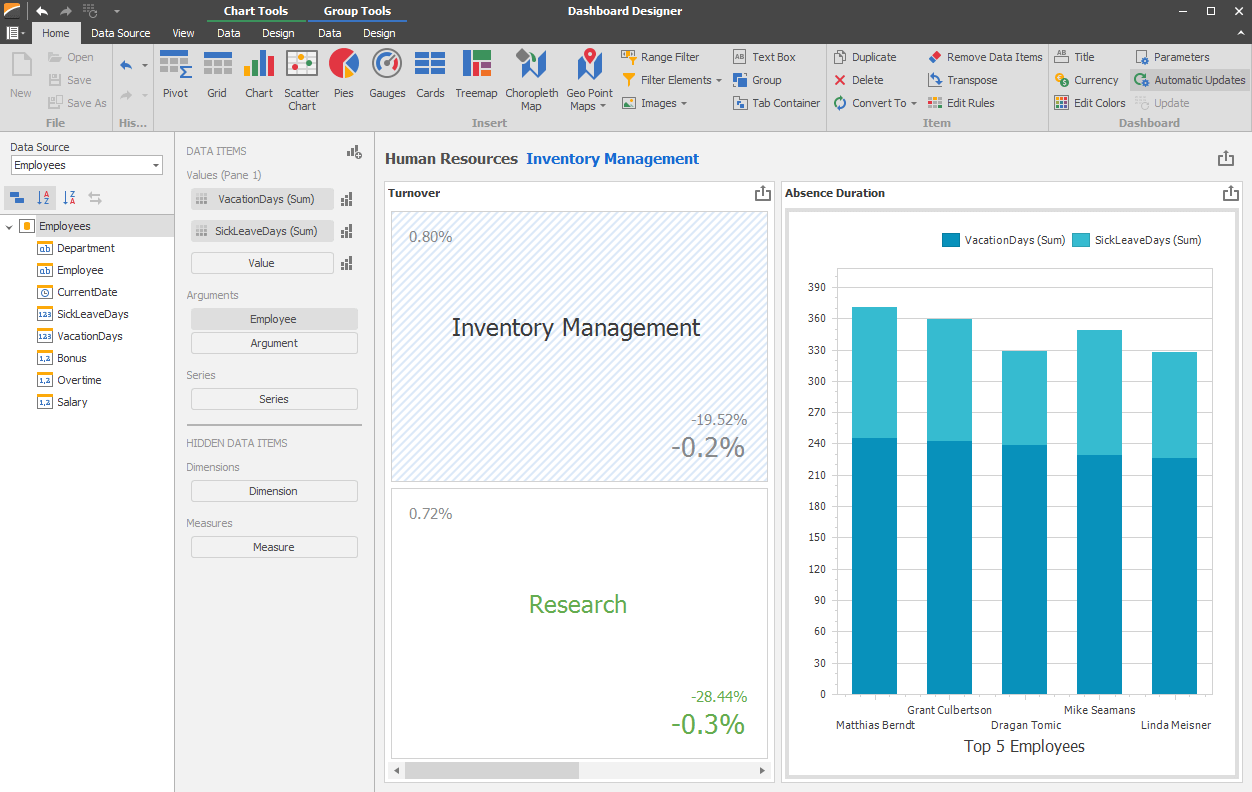This screenshot has width=1252, height=792.
Task: Insert a Treemap dashboard item
Action: point(476,80)
